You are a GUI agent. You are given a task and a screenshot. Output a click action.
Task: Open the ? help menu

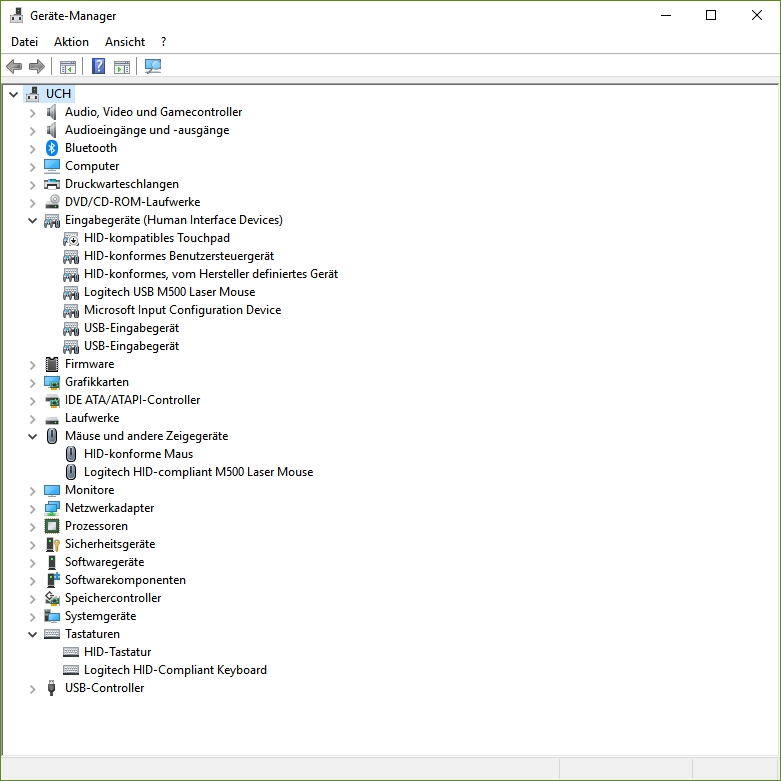(163, 42)
